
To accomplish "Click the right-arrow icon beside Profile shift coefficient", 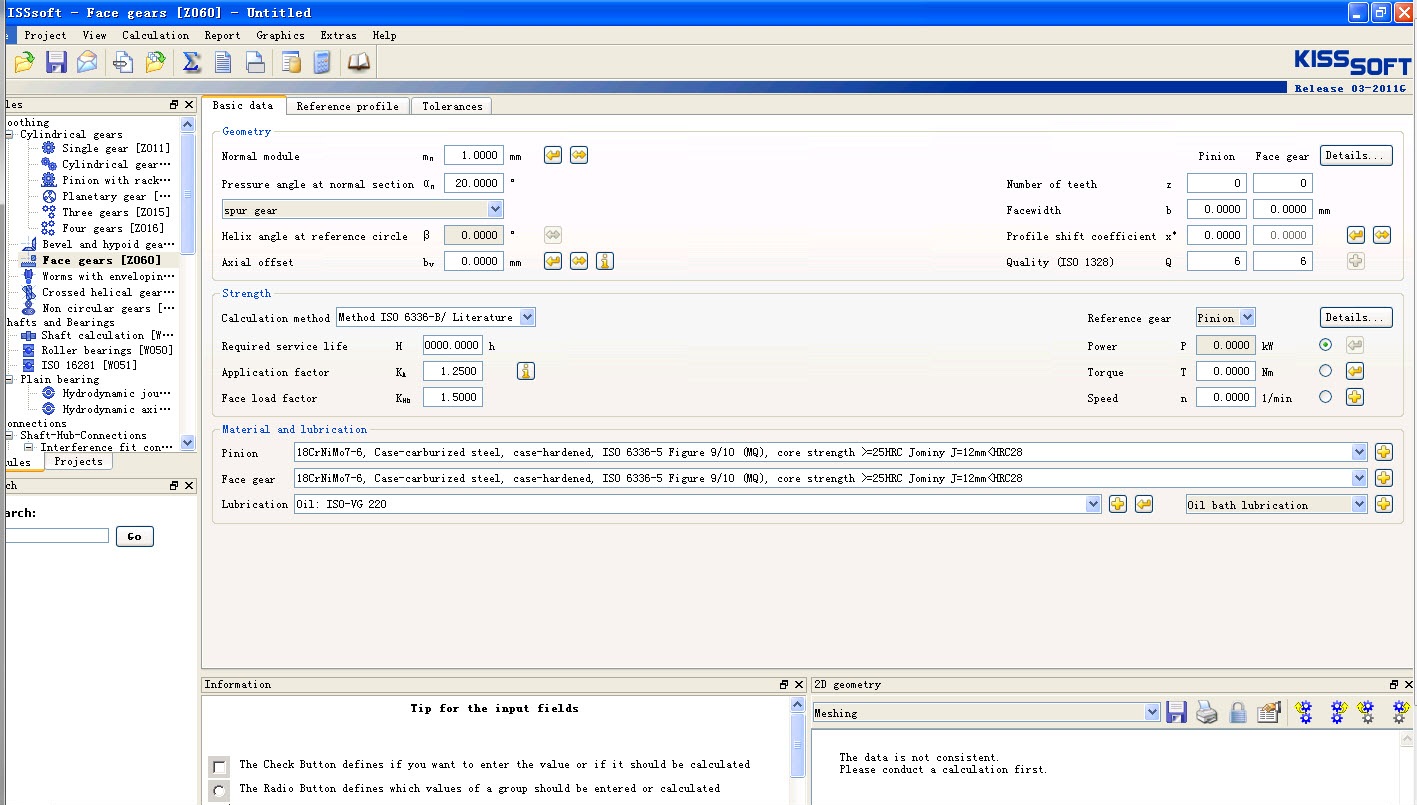I will (x=1382, y=235).
